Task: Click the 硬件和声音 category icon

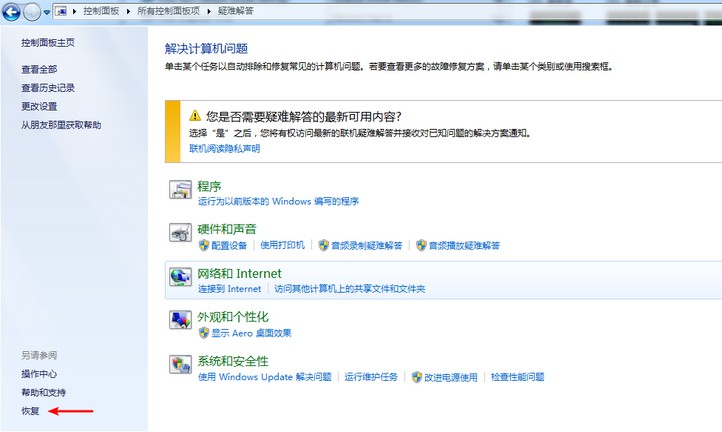Action: [x=180, y=233]
